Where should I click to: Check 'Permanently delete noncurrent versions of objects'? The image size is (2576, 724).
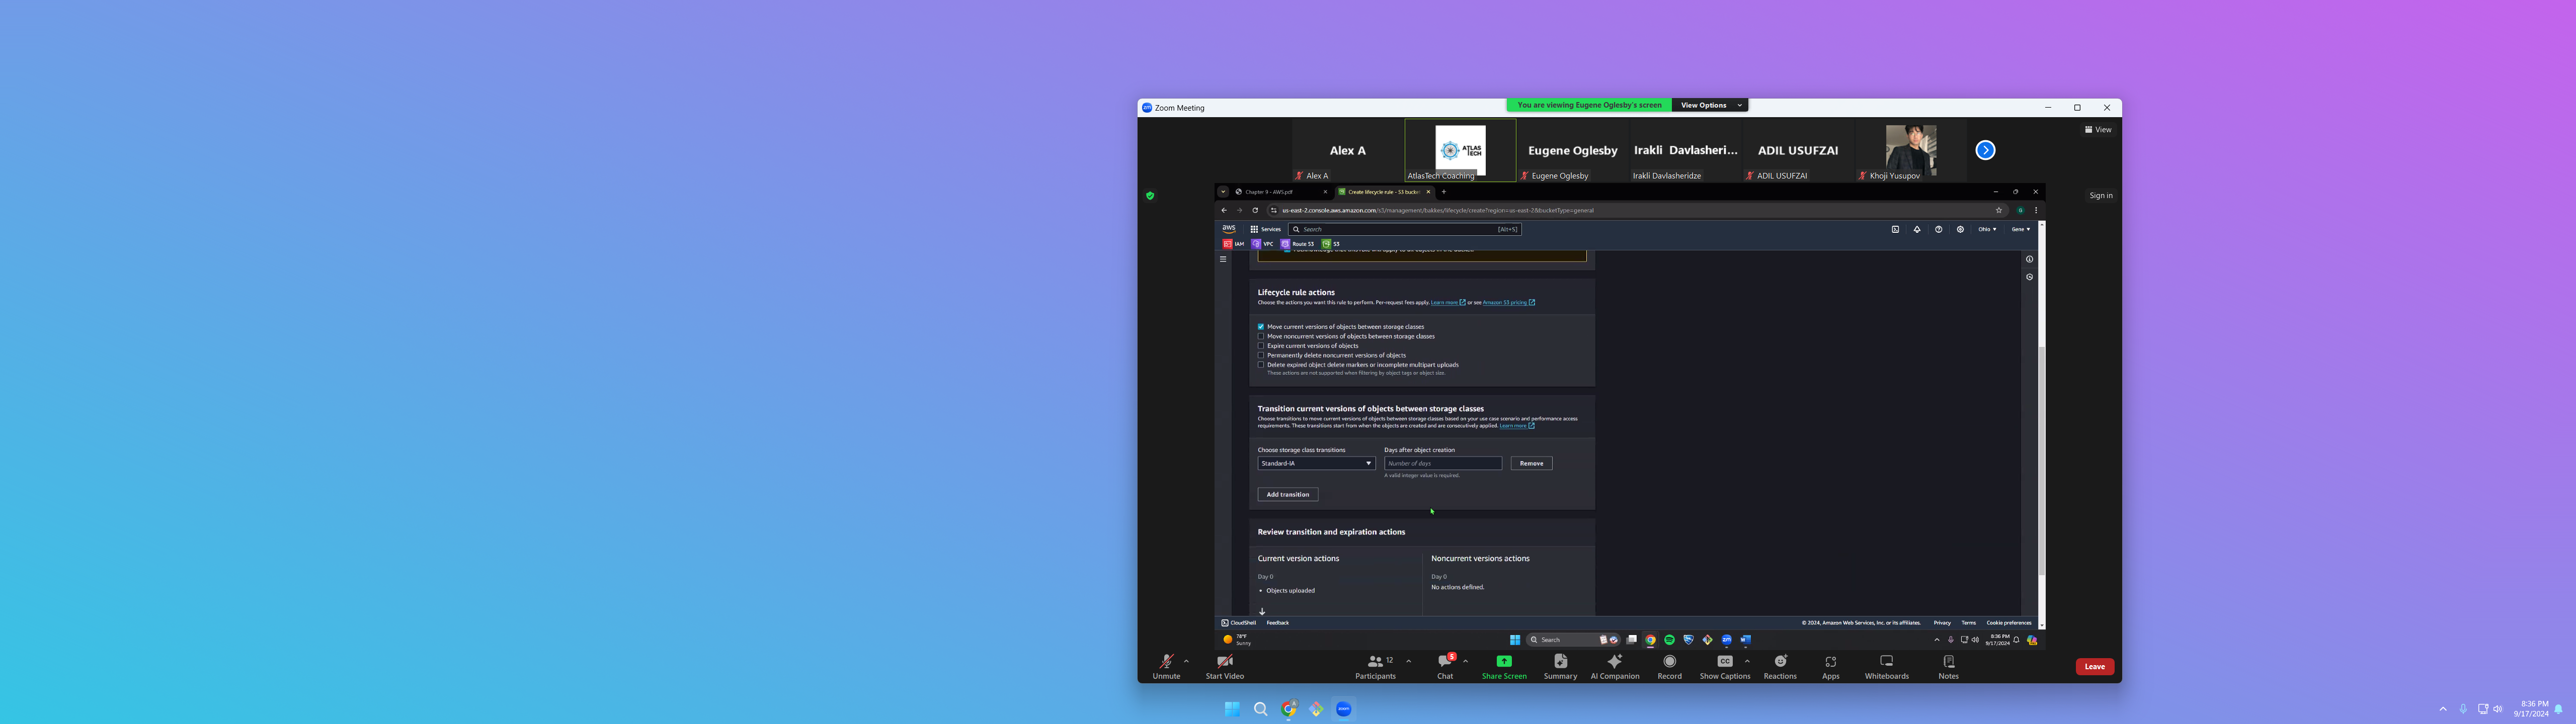pyautogui.click(x=1261, y=355)
